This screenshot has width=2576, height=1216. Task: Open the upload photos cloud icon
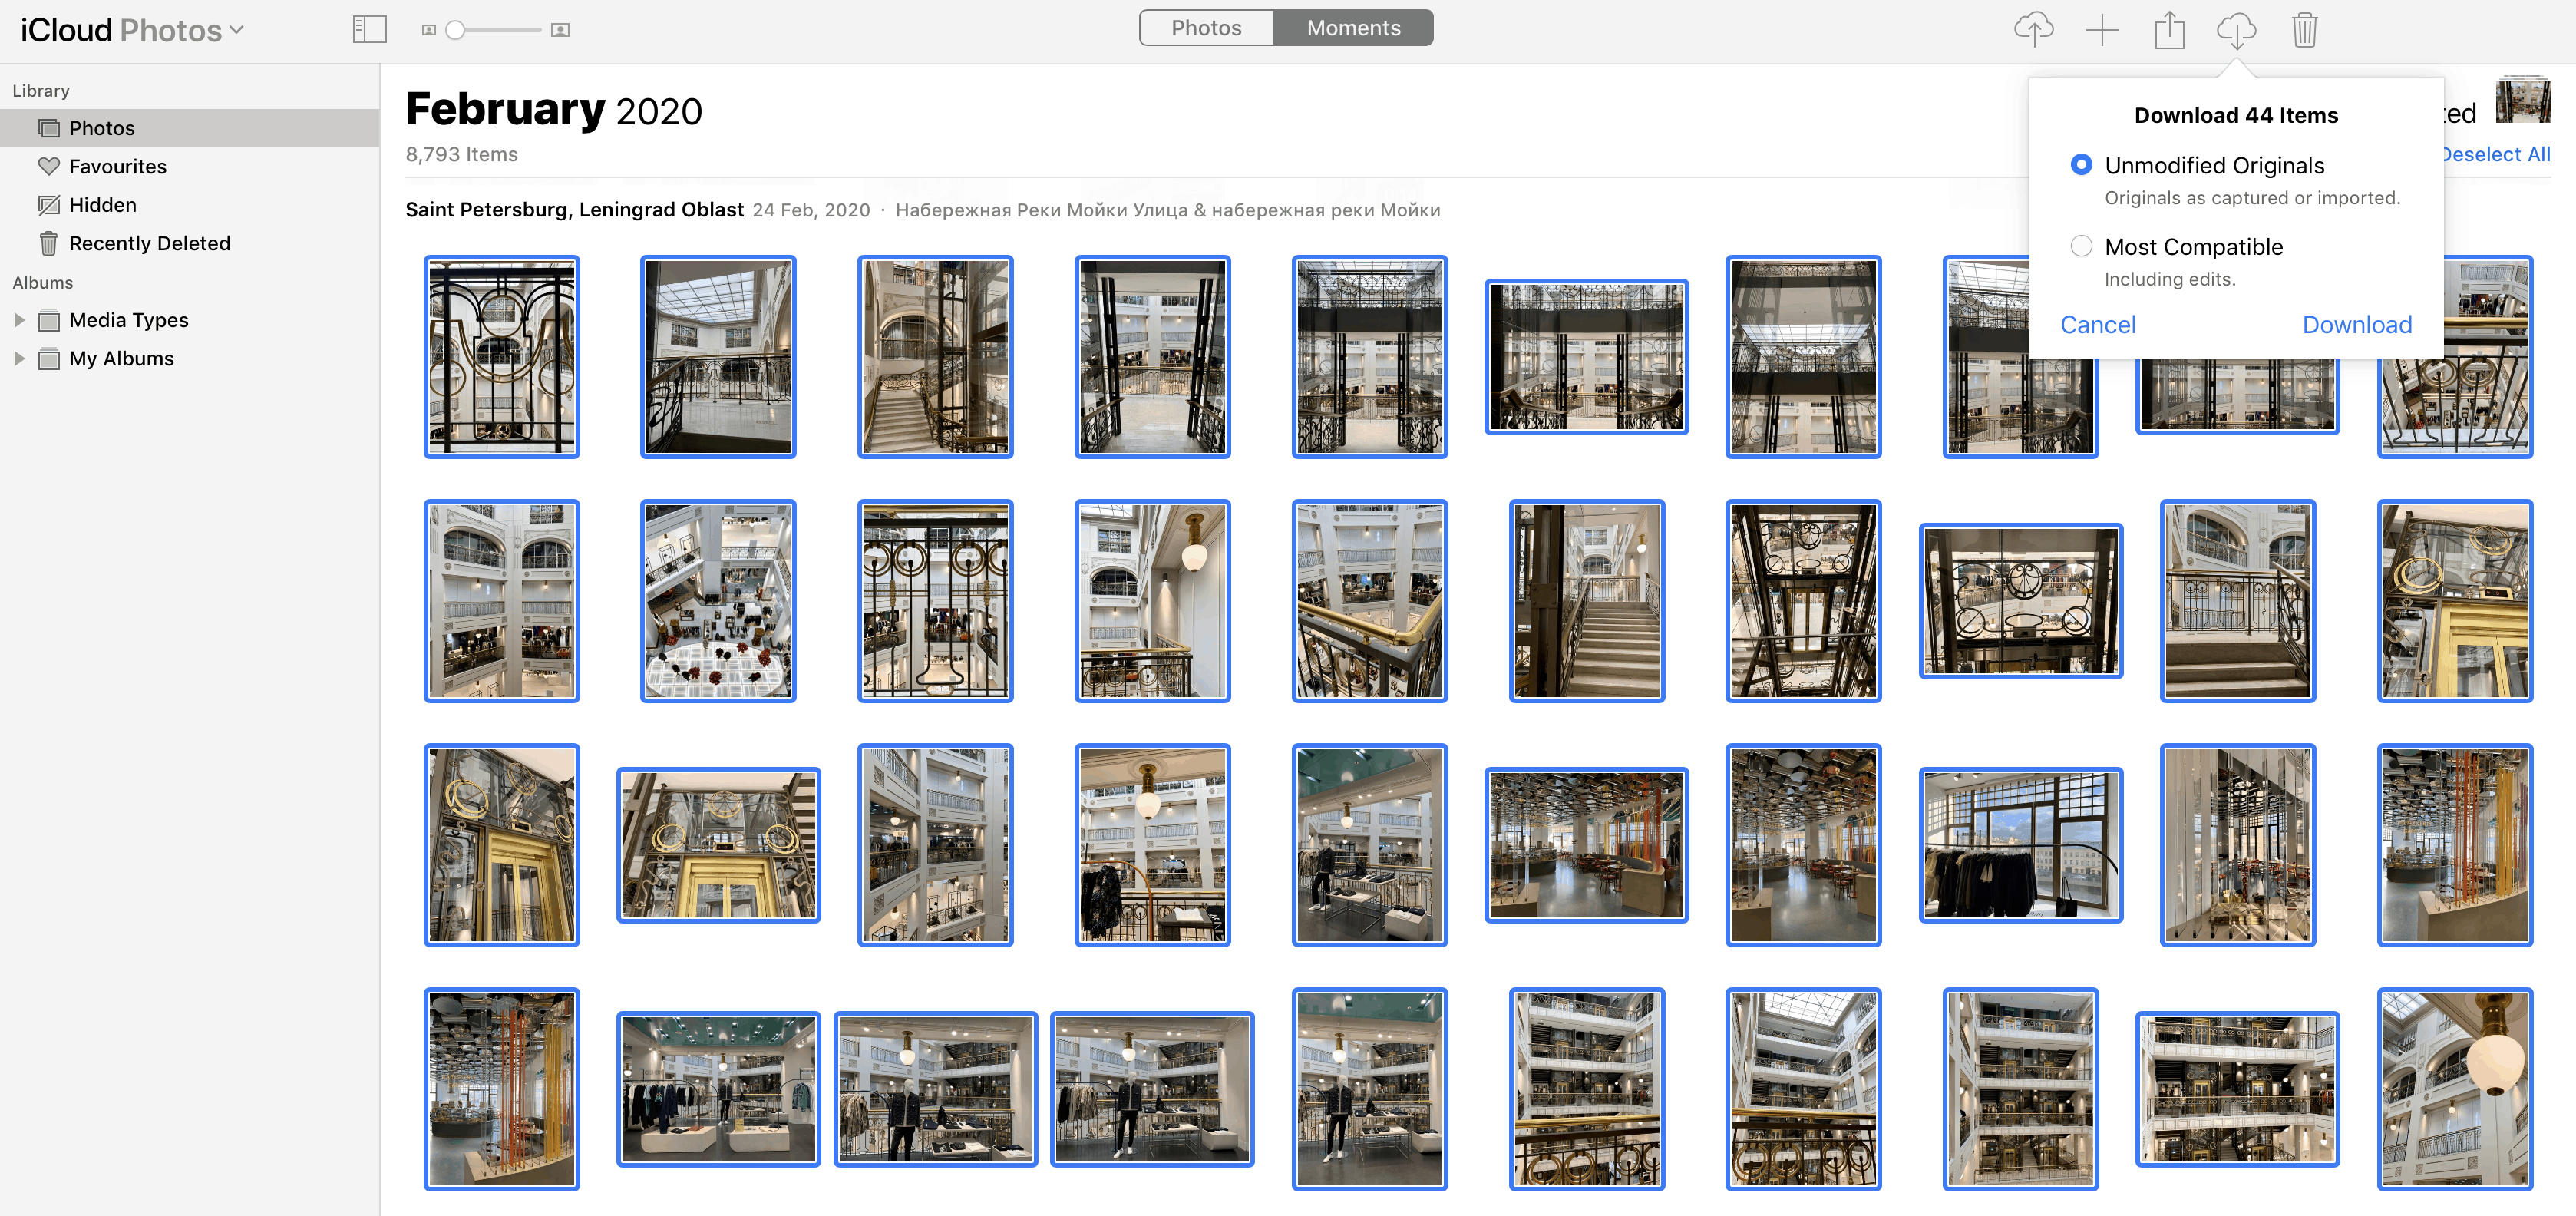(2035, 30)
